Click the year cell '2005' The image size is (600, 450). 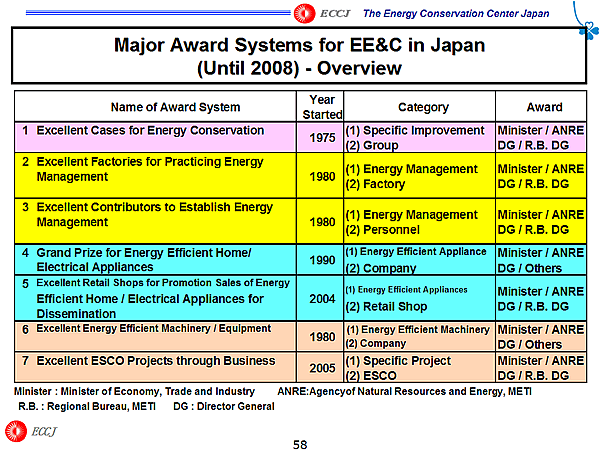[322, 368]
